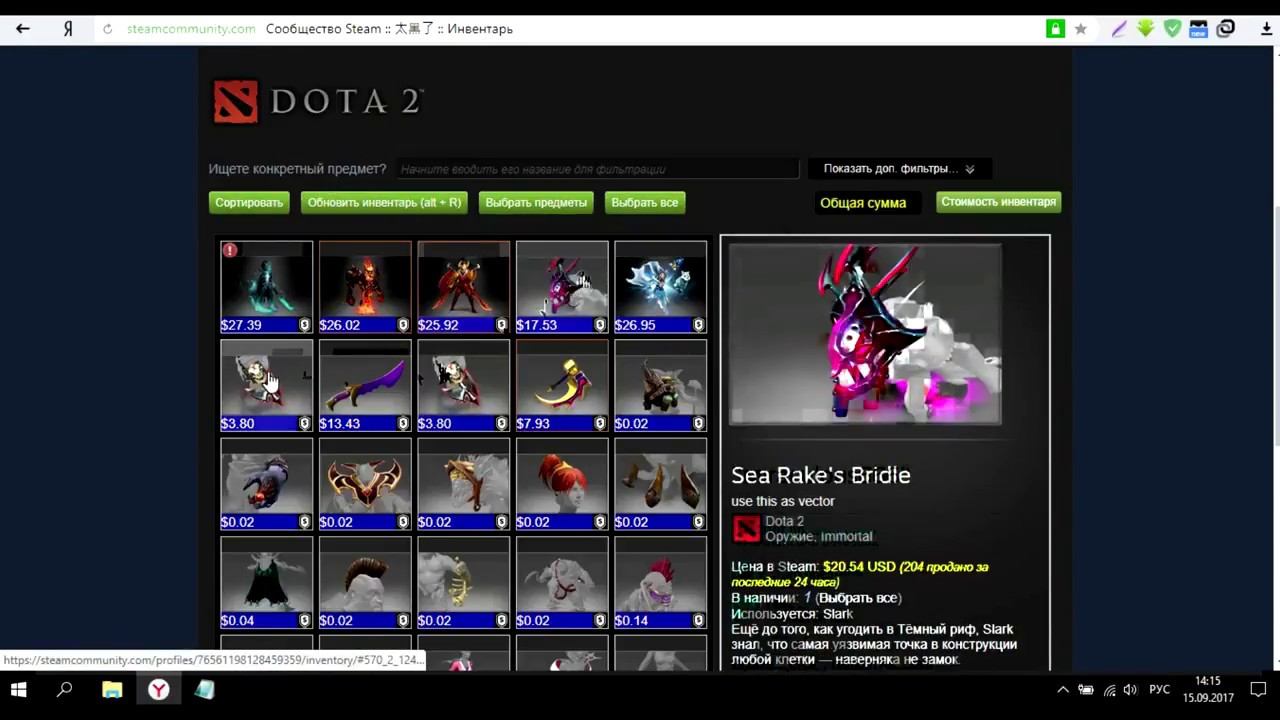Click the 'Выбрать предметы' button
Viewport: 1280px width, 720px height.
point(536,202)
